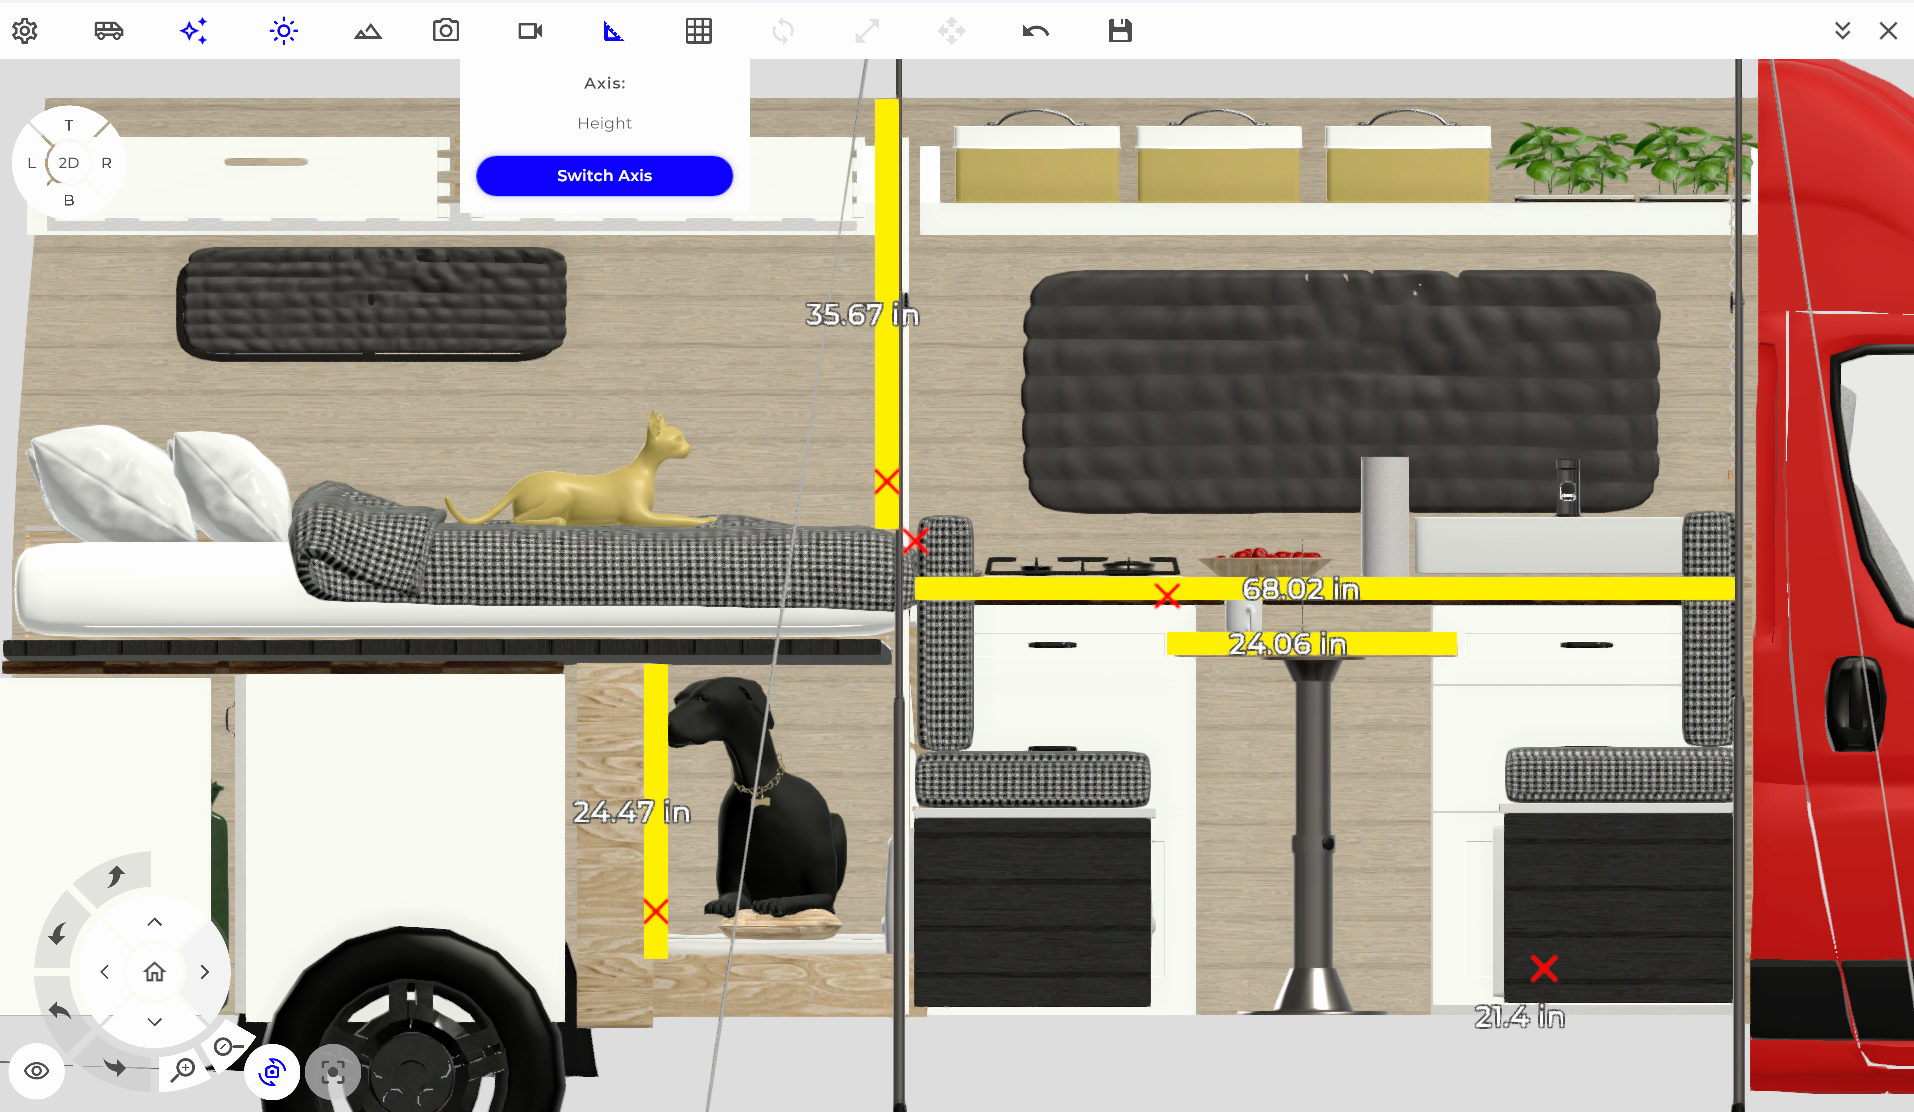Pan camera left with chevron
The image size is (1914, 1112).
pyautogui.click(x=105, y=972)
